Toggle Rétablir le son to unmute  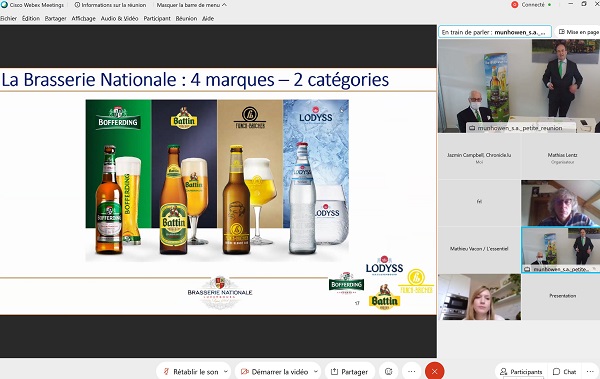pos(191,371)
